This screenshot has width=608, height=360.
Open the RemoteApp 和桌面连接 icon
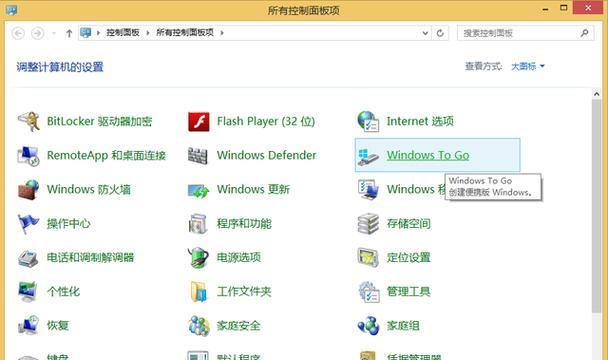click(x=28, y=156)
